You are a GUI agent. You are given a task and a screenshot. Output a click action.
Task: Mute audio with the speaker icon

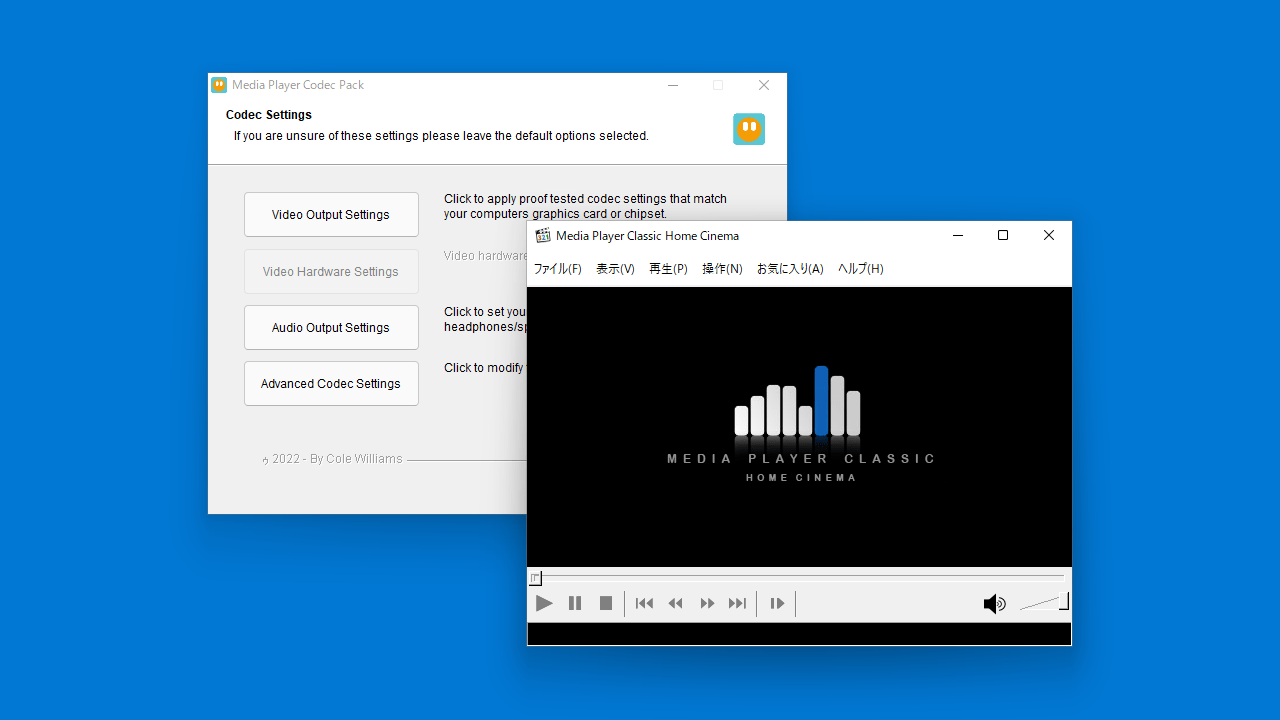tap(994, 604)
